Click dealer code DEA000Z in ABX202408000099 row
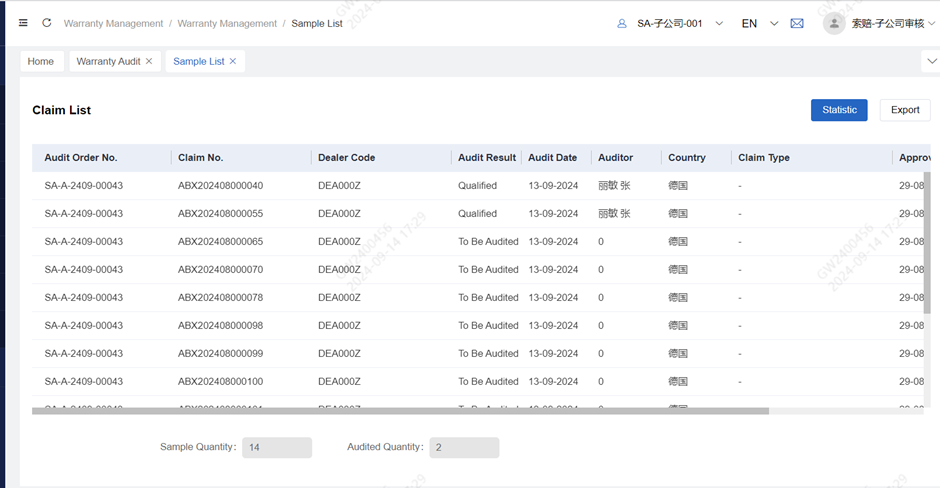The image size is (940, 488). 339,354
